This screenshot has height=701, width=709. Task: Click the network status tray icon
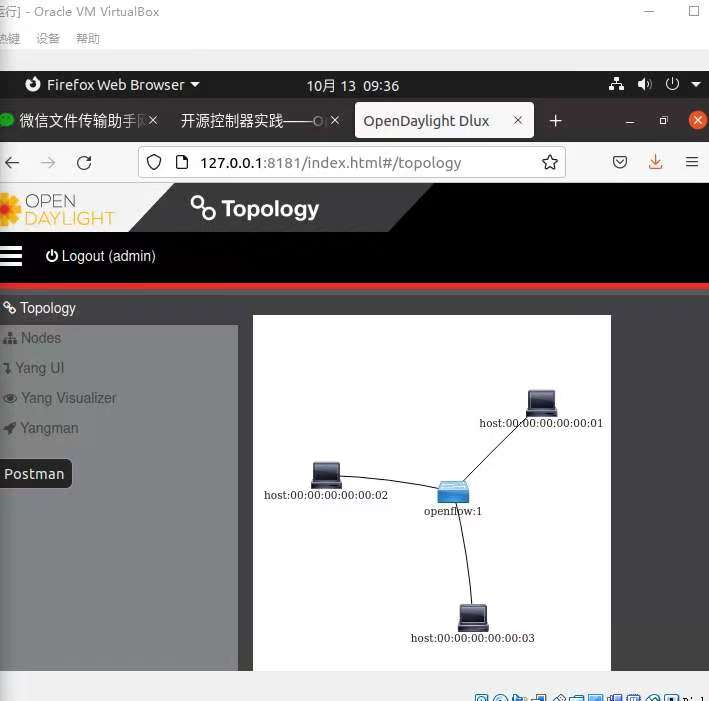[616, 84]
